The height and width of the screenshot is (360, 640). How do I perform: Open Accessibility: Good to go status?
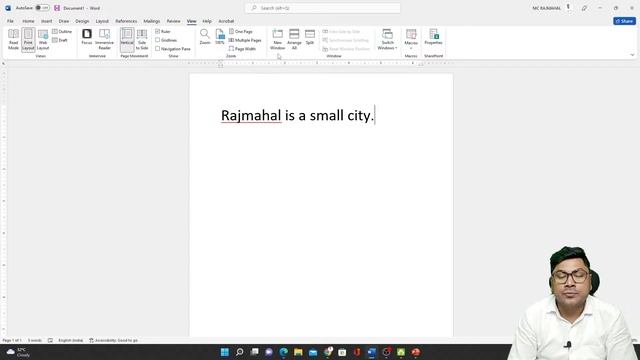(x=113, y=340)
